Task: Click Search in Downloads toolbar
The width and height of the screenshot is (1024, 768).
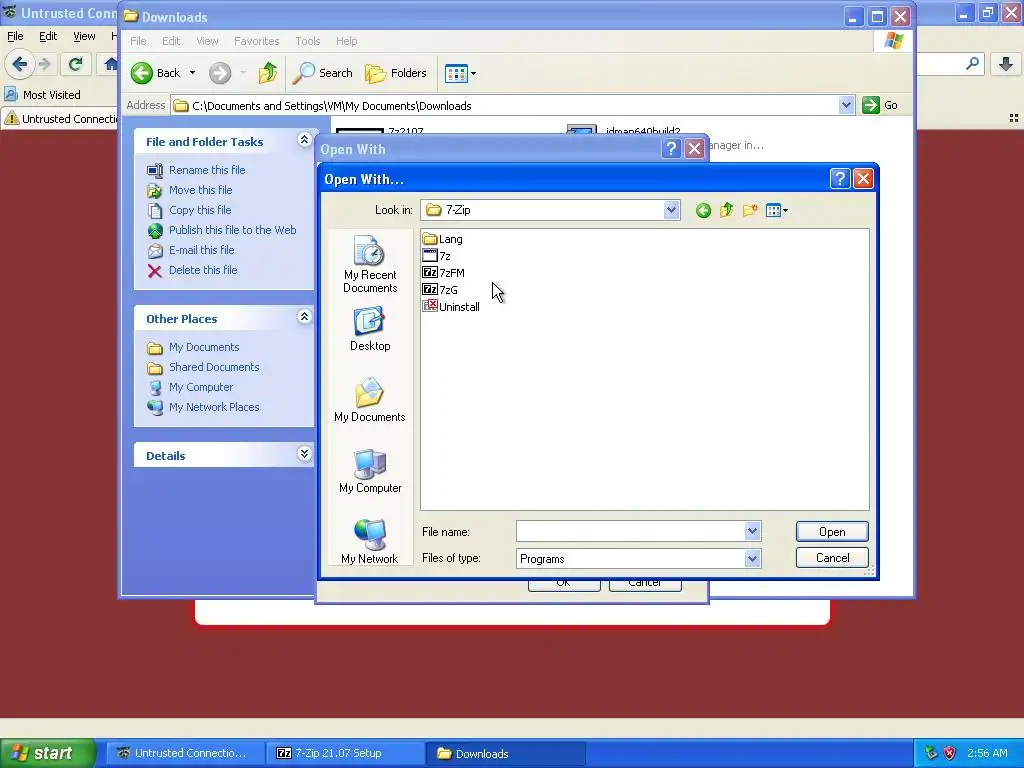Action: tap(323, 73)
